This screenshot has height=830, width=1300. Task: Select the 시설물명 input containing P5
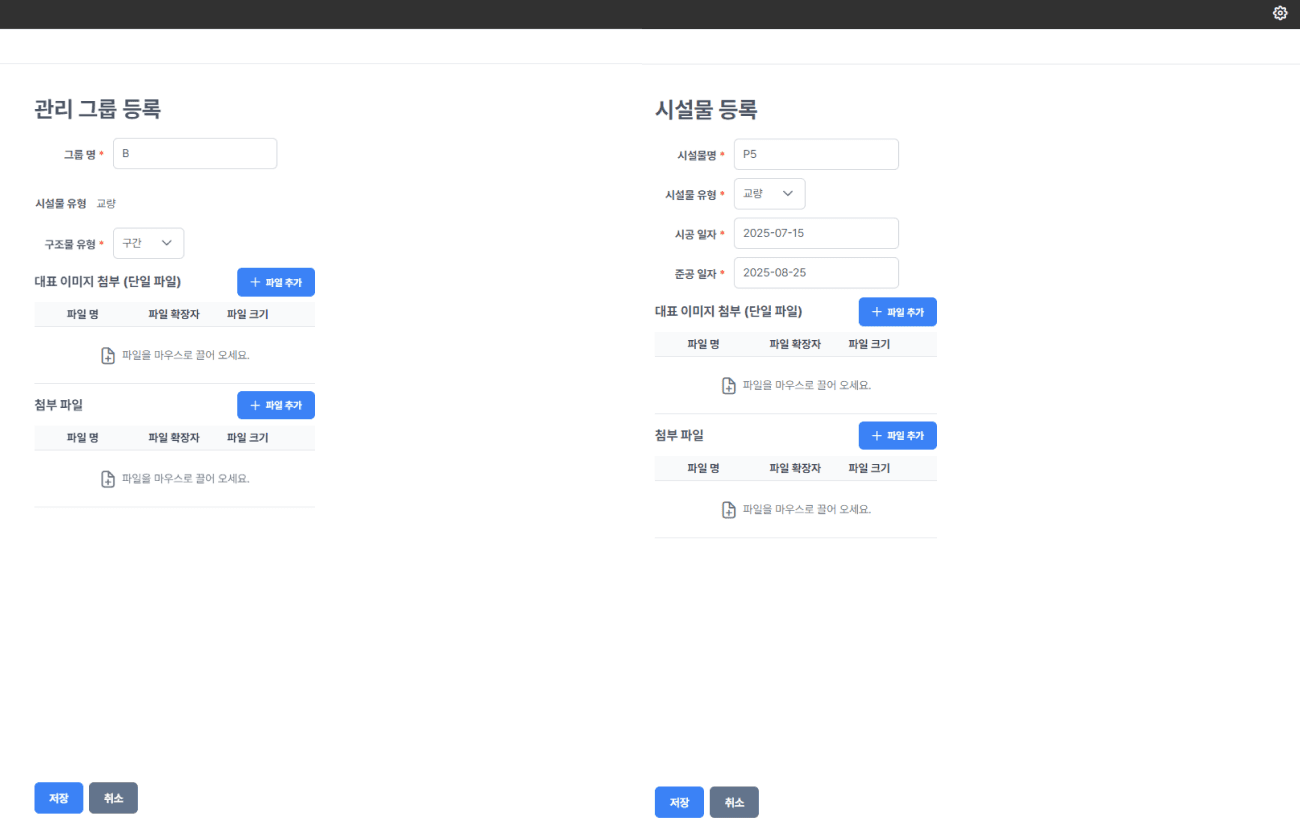(816, 153)
